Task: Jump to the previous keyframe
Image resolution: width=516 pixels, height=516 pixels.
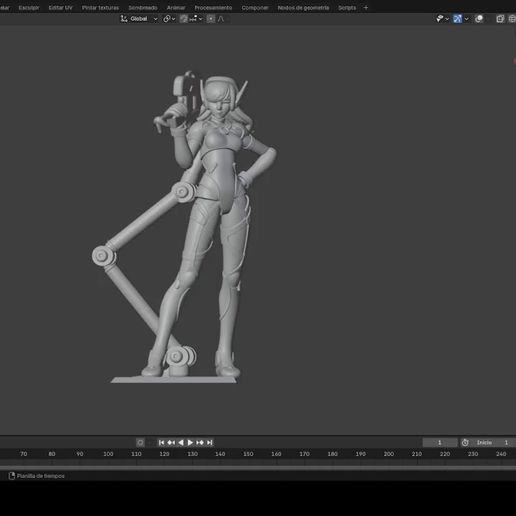Action: (171, 442)
